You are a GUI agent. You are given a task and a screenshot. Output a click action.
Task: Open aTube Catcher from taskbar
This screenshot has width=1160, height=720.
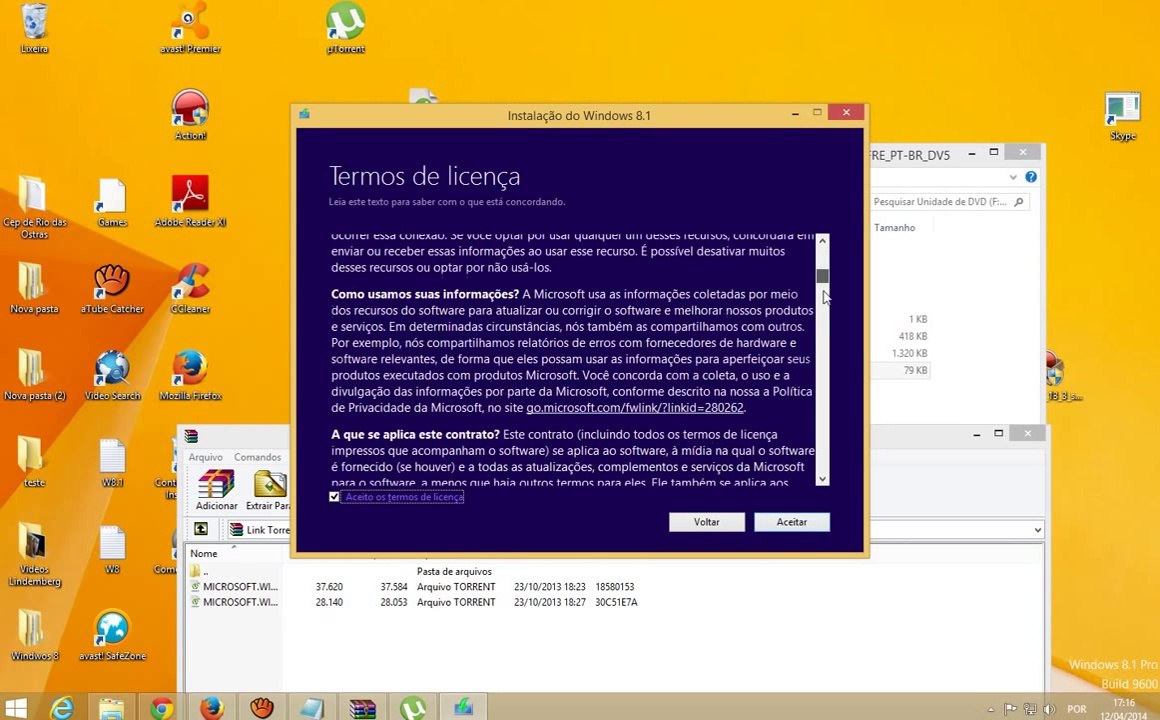point(261,707)
